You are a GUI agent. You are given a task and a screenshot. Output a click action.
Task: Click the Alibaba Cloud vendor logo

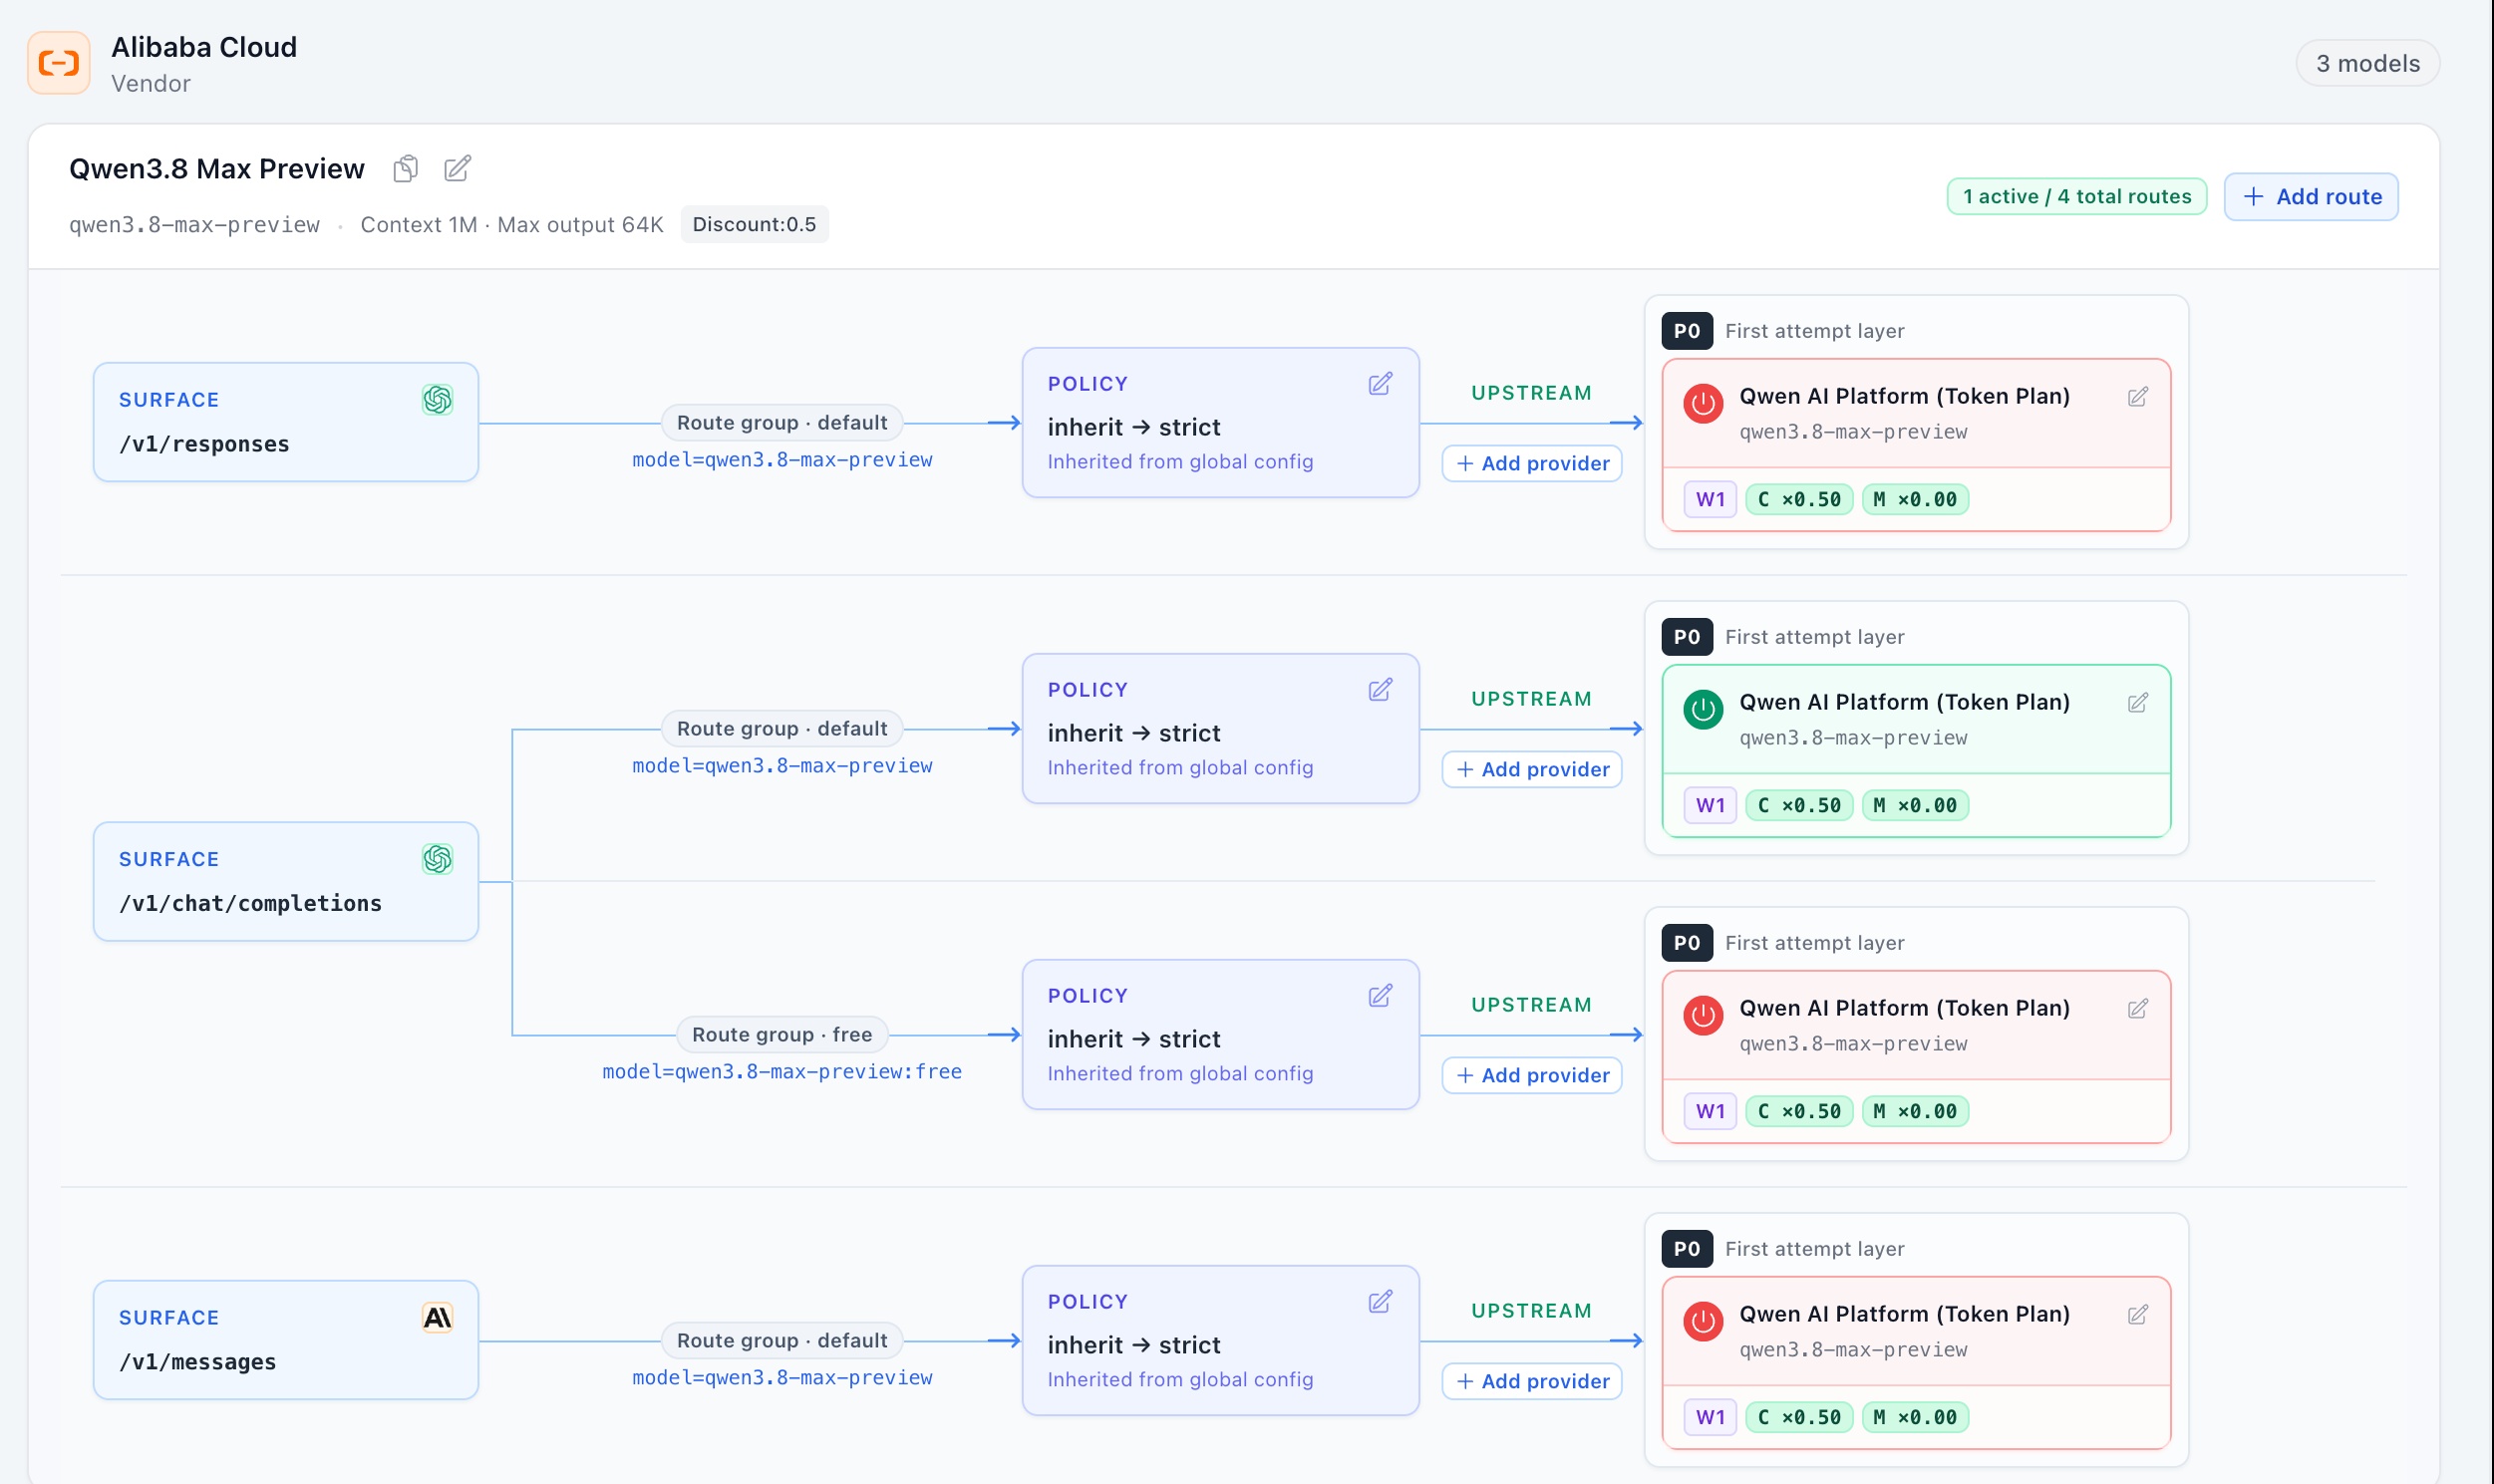(59, 63)
